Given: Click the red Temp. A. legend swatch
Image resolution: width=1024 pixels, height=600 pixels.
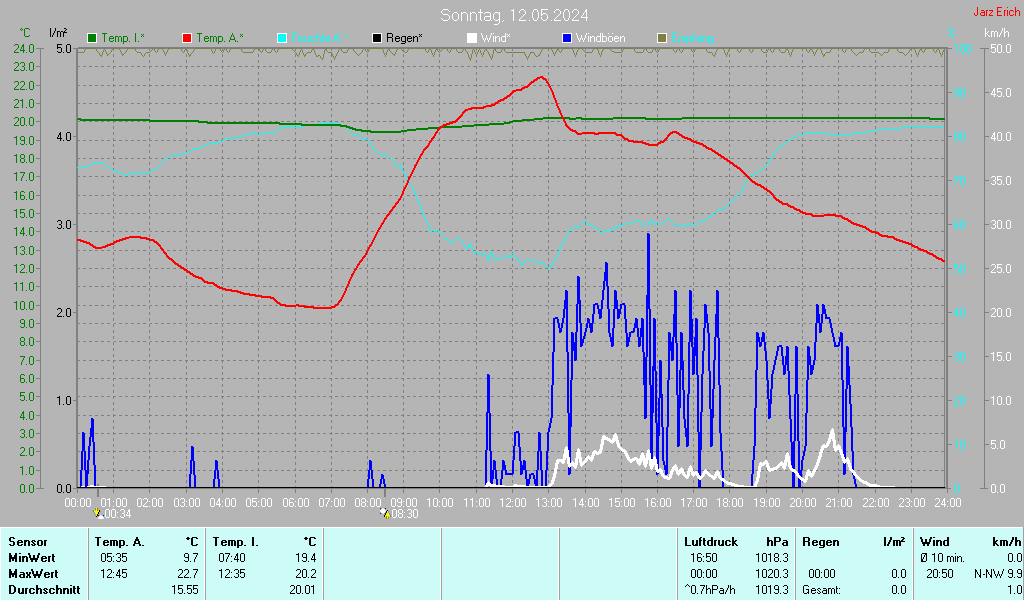Looking at the screenshot, I should (188, 38).
